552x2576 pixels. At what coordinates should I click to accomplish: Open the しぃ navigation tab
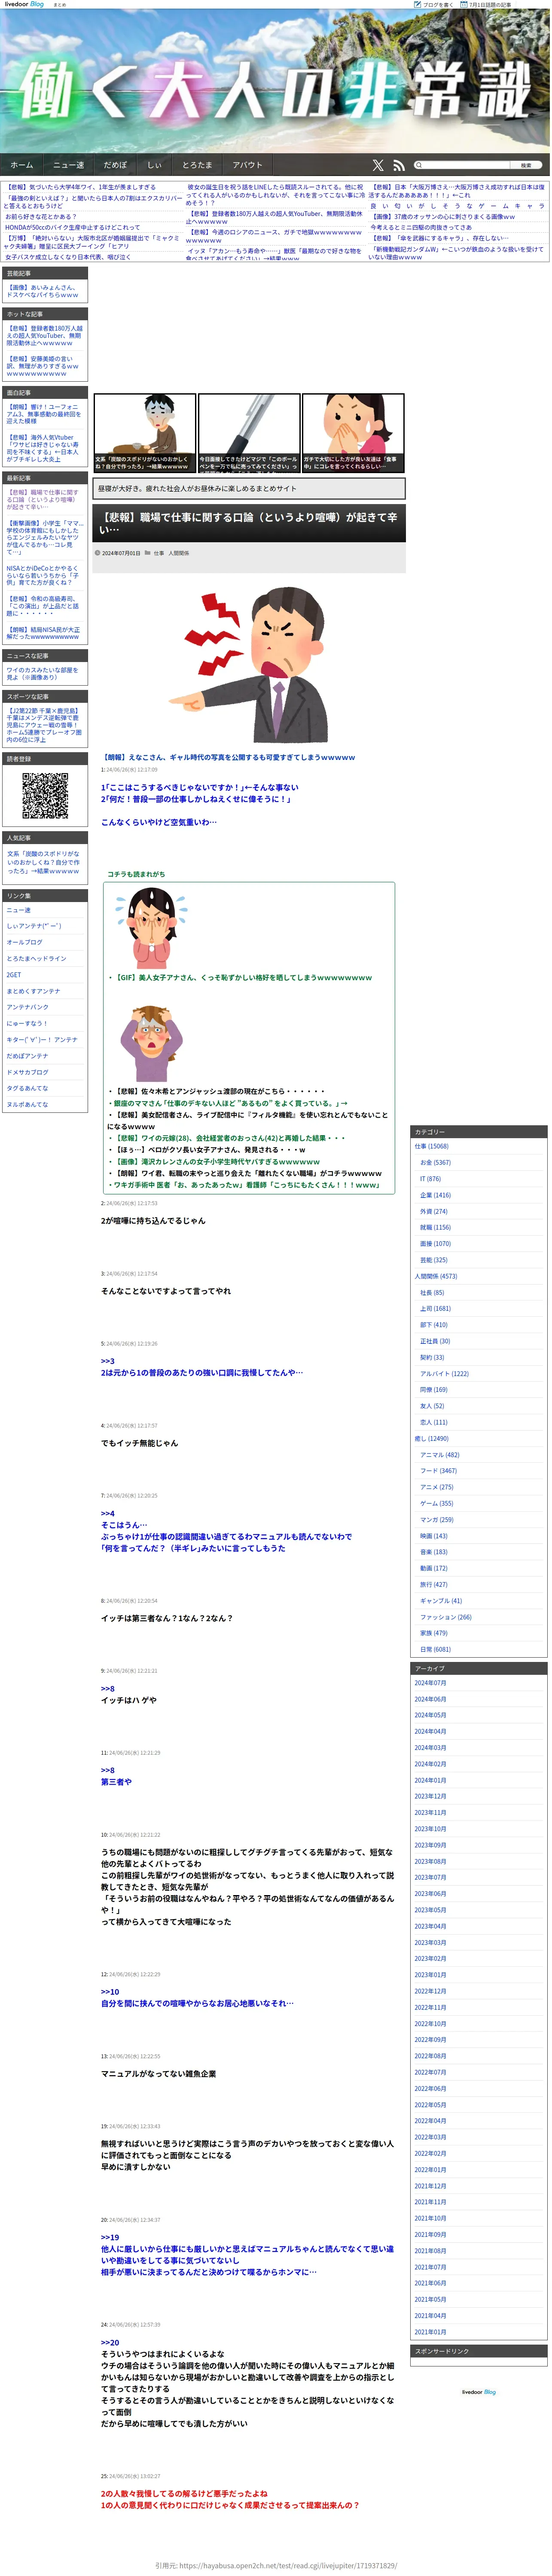(154, 165)
